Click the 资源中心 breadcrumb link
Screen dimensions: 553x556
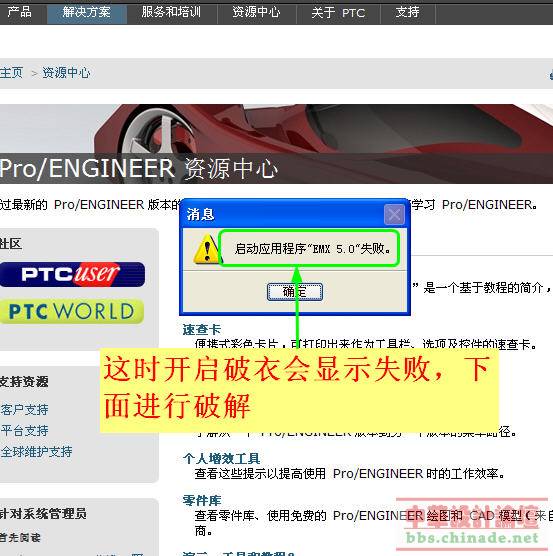pos(66,73)
